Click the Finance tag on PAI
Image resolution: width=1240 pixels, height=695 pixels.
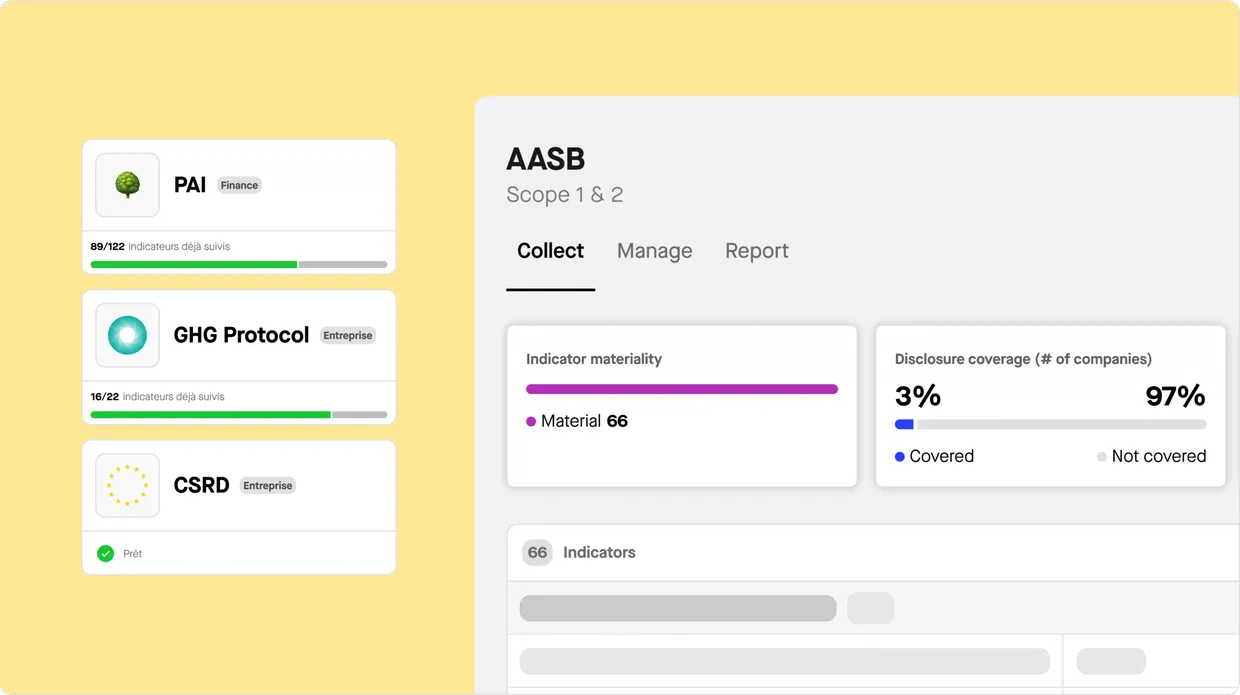pos(239,185)
